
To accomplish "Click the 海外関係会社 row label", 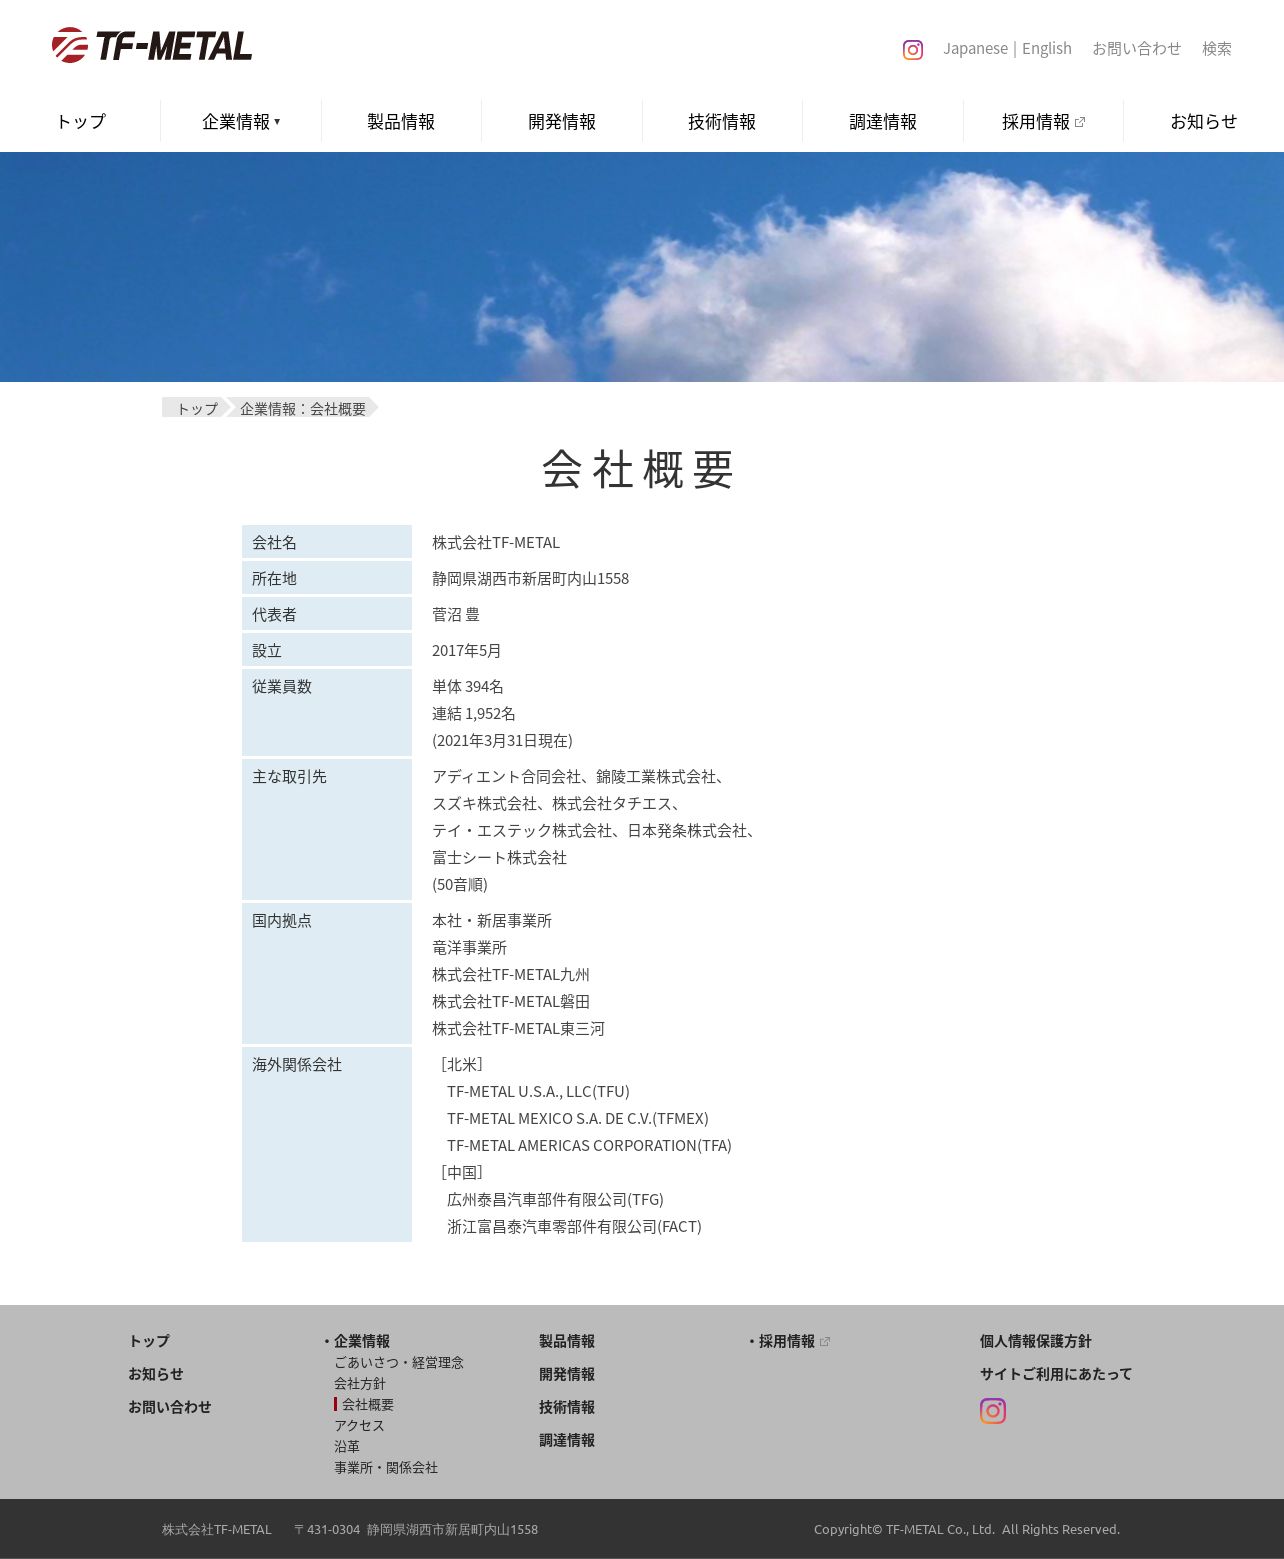I will click(297, 1064).
